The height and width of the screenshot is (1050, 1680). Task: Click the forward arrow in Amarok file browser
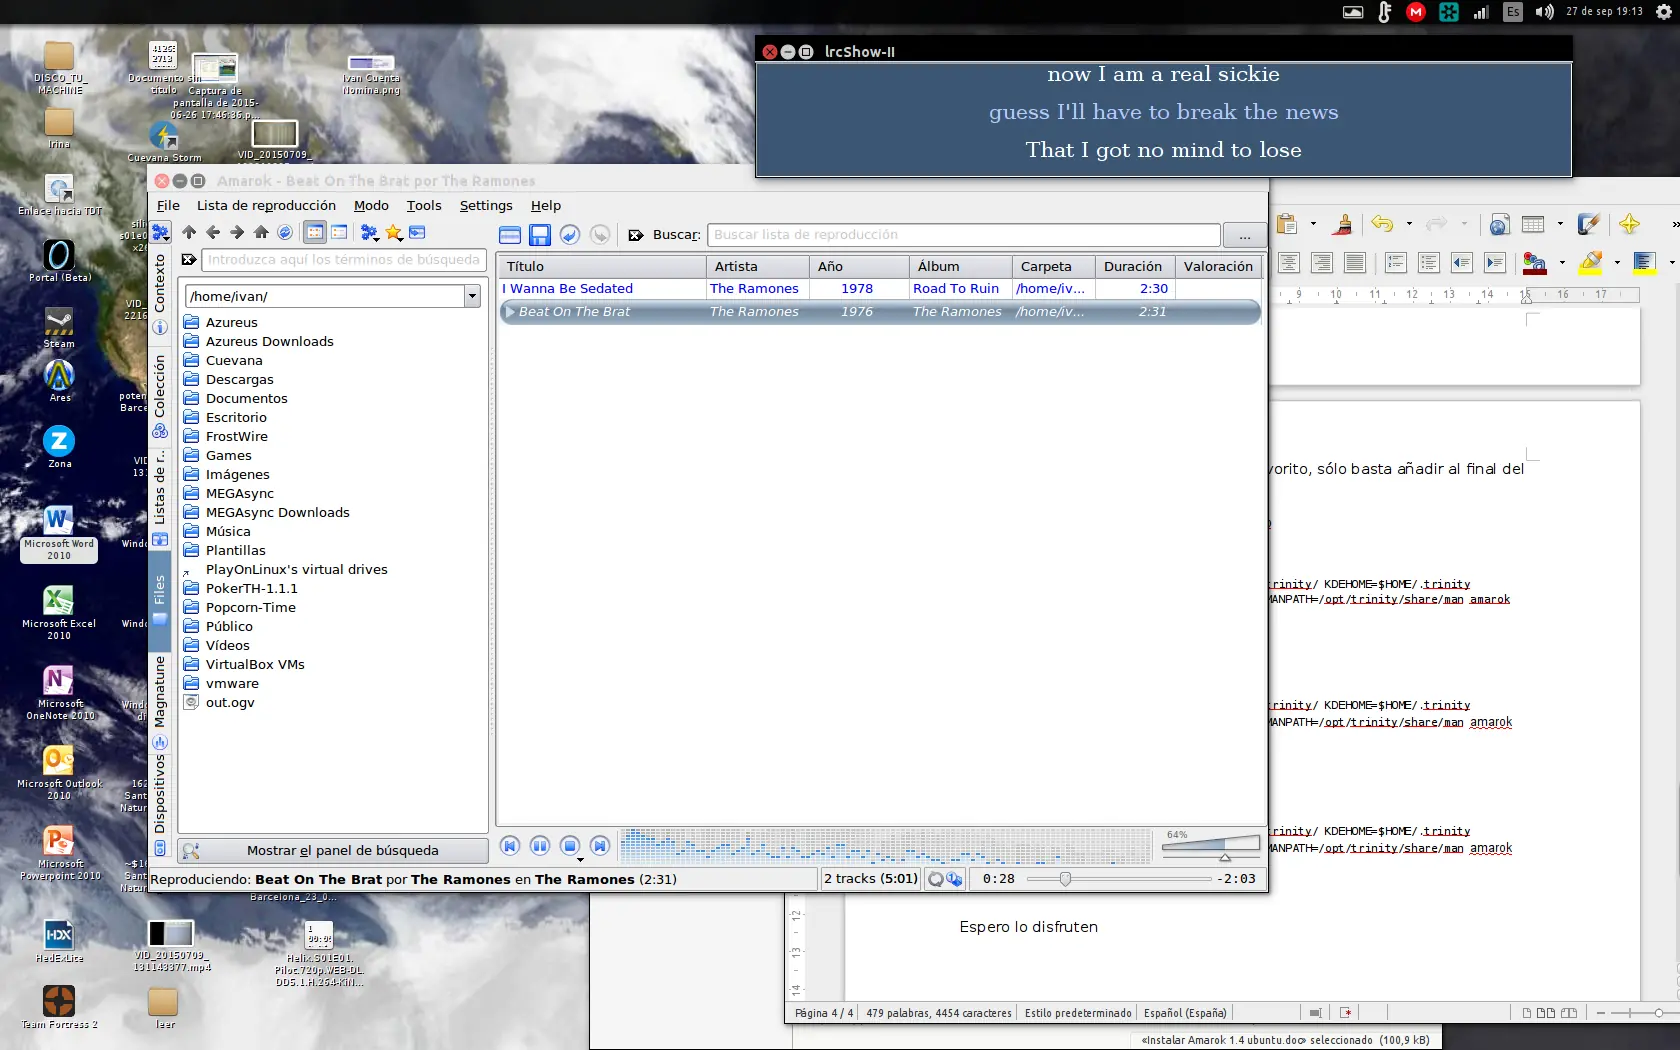[237, 232]
